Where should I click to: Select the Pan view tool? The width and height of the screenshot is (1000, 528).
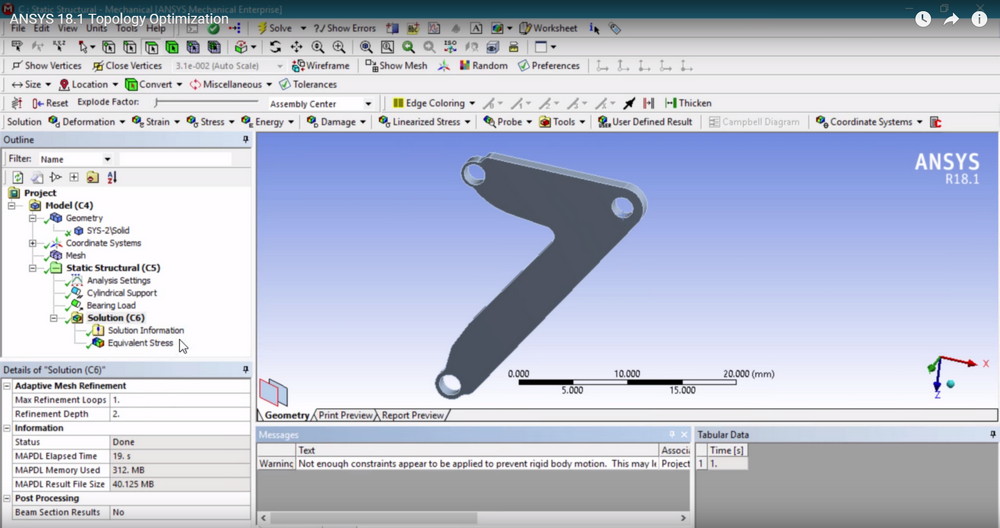pos(297,47)
